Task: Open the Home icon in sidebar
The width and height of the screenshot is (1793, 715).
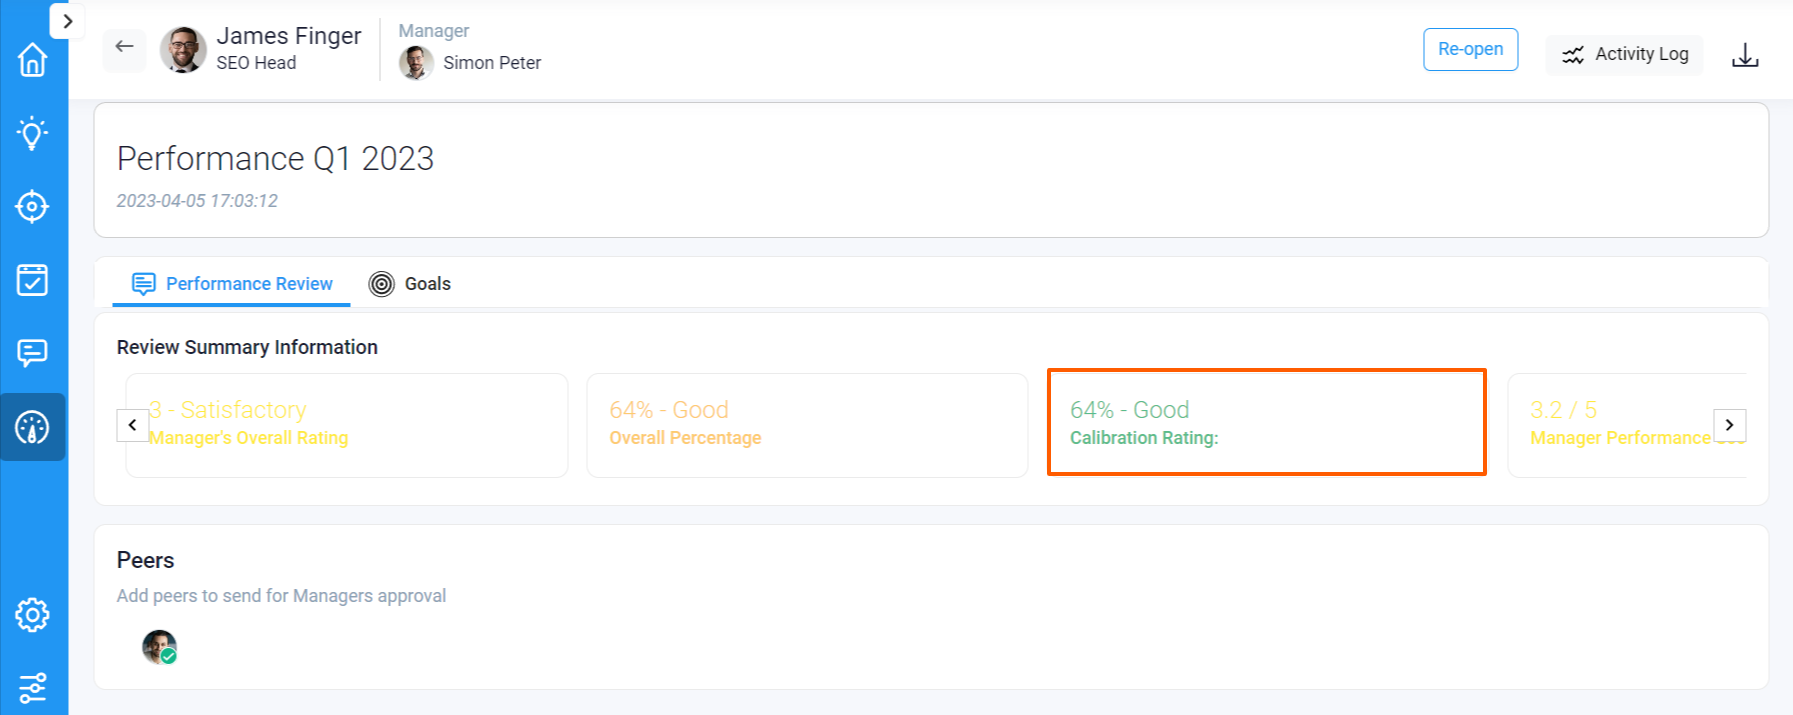Action: click(x=32, y=60)
